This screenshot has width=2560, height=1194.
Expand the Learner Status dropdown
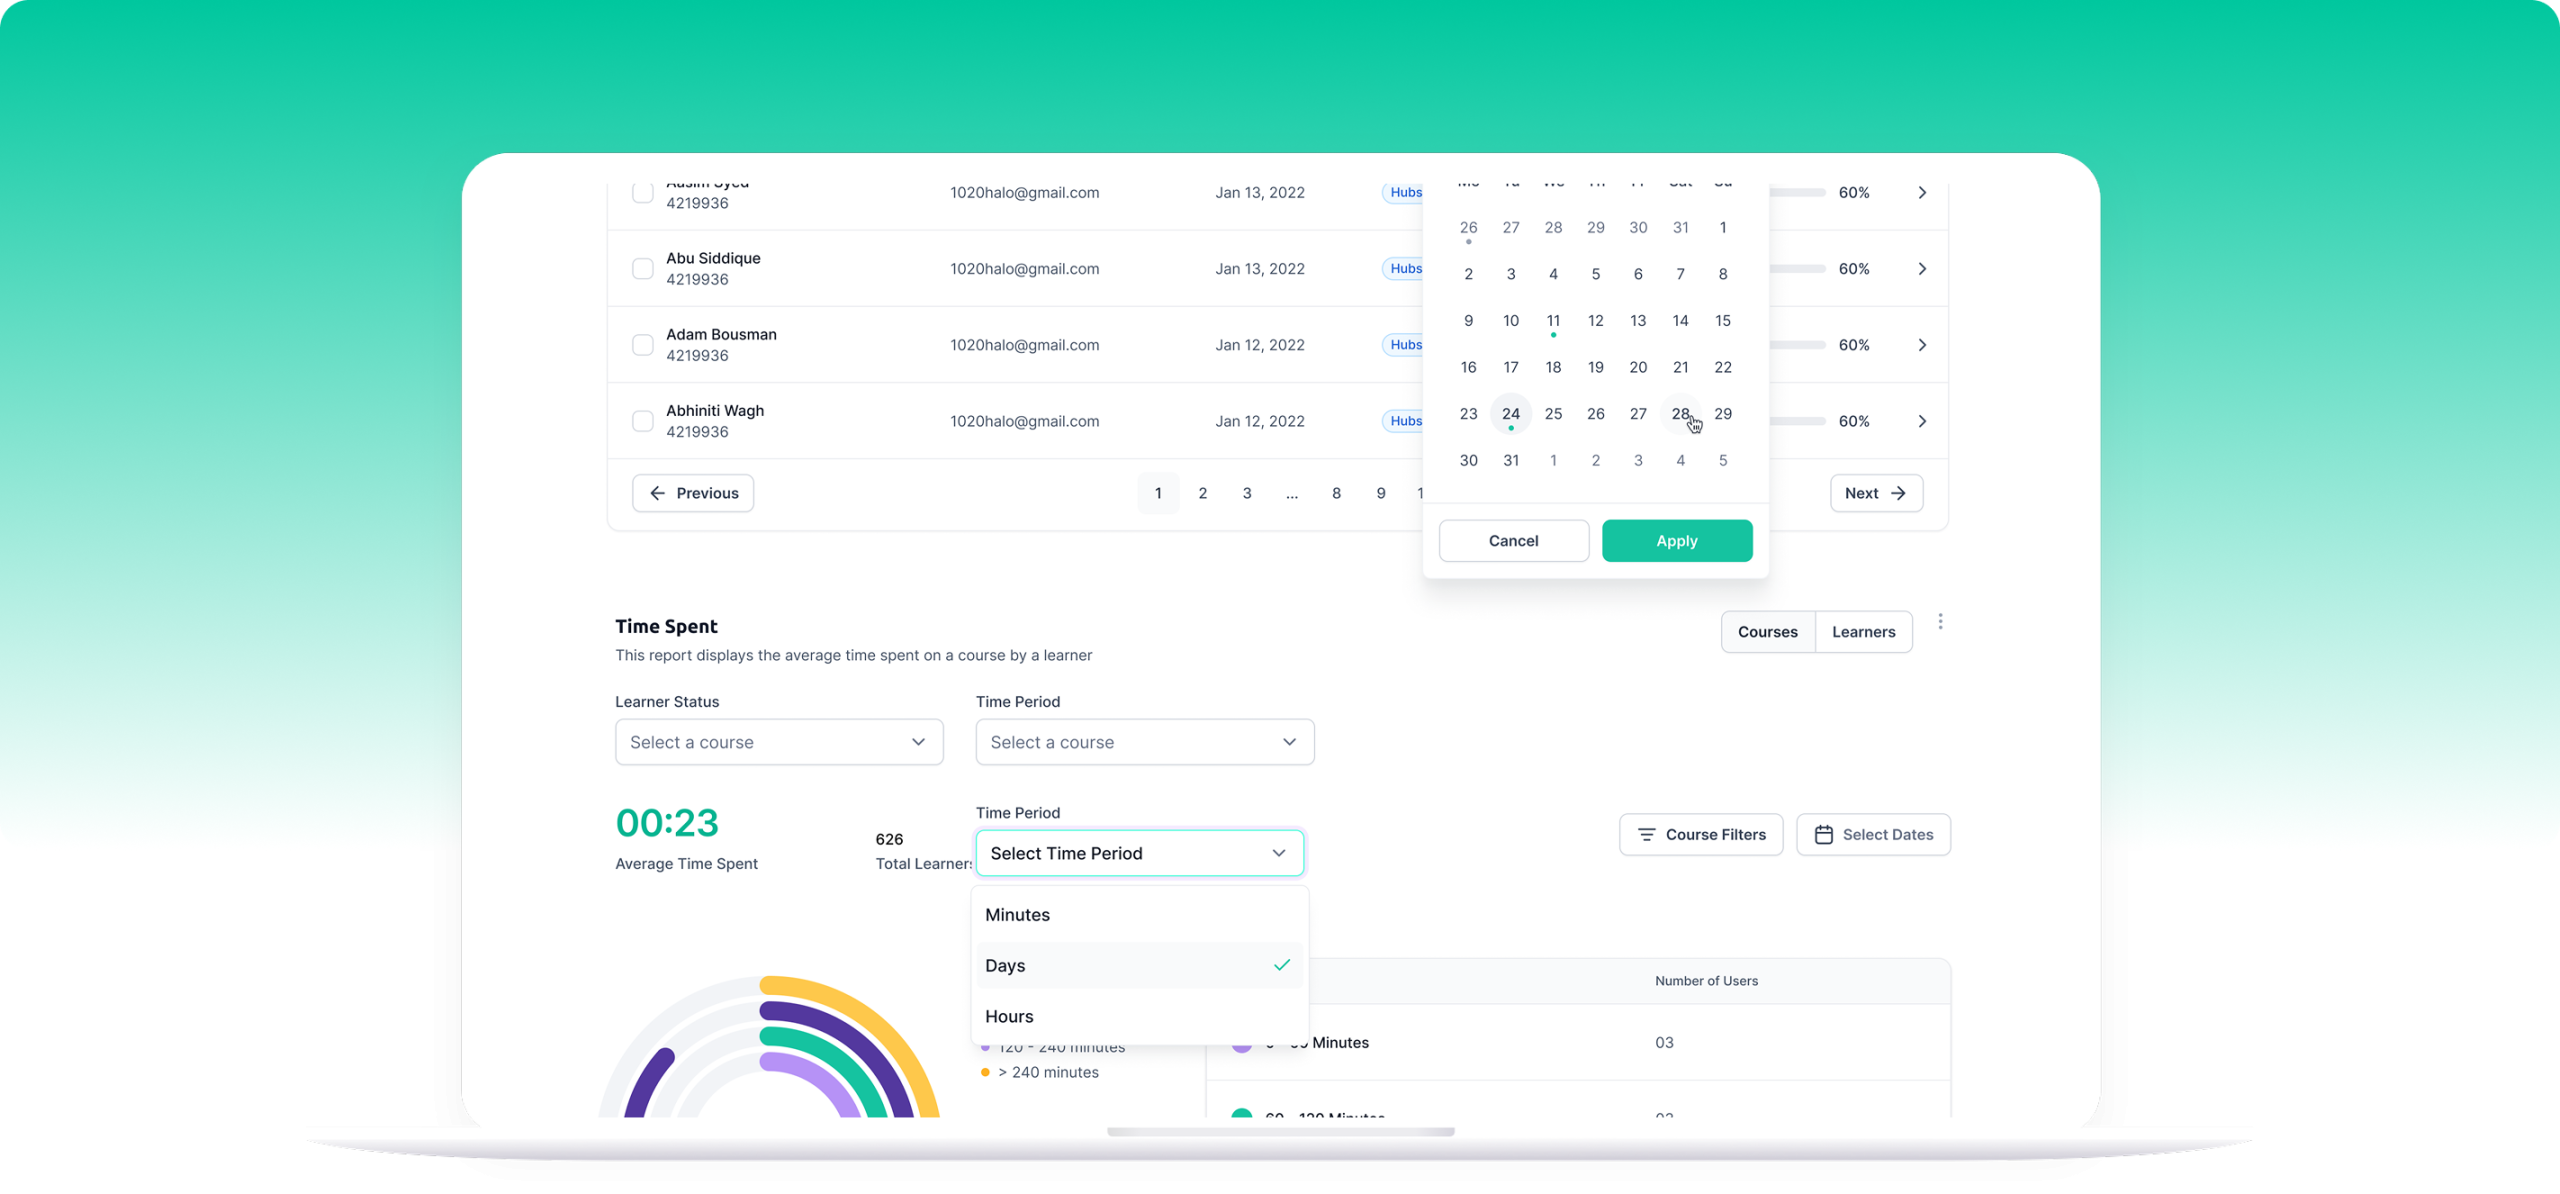[x=779, y=742]
